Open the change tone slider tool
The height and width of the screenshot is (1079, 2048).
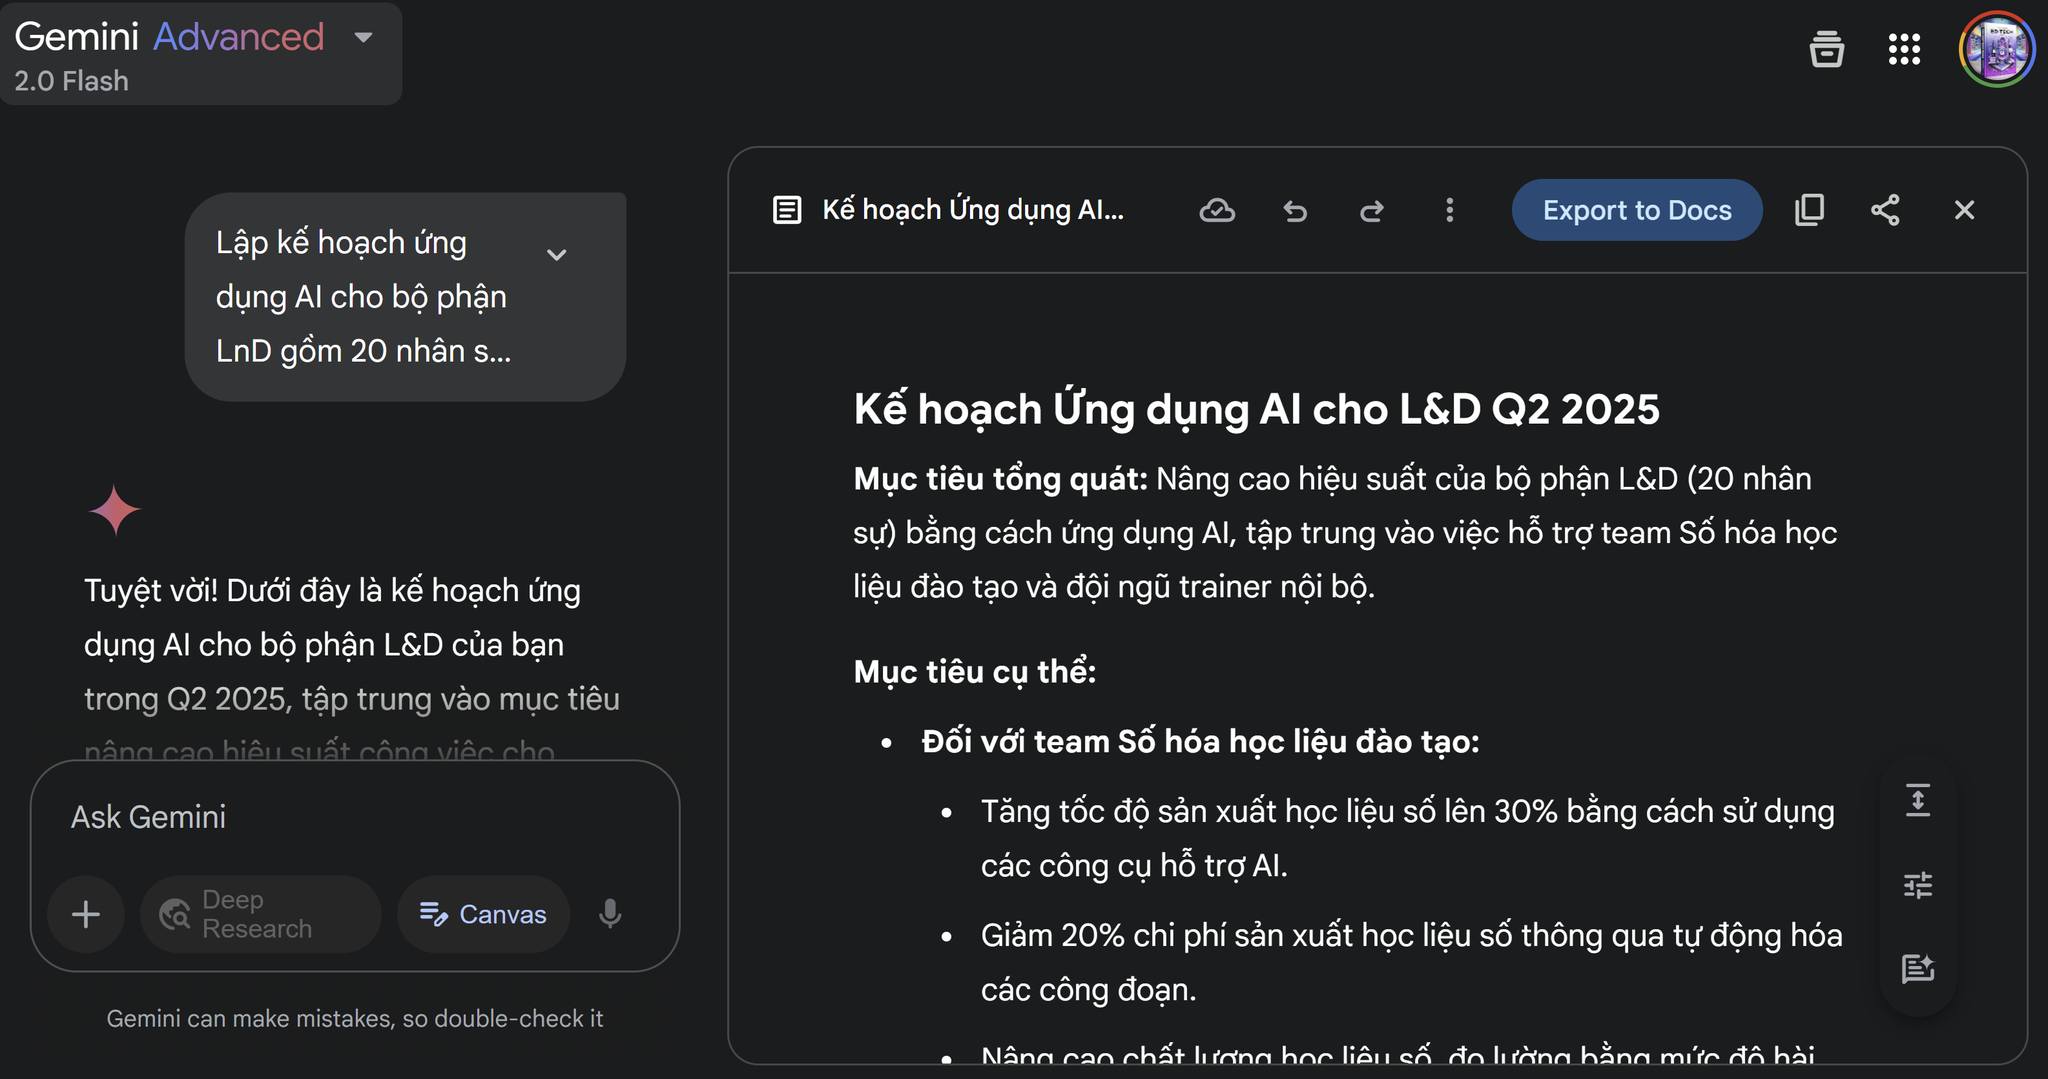click(1917, 885)
